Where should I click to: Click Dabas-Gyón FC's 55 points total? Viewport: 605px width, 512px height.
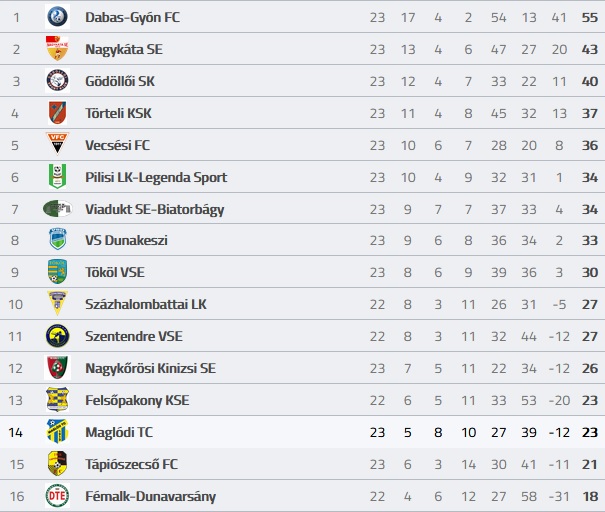590,18
